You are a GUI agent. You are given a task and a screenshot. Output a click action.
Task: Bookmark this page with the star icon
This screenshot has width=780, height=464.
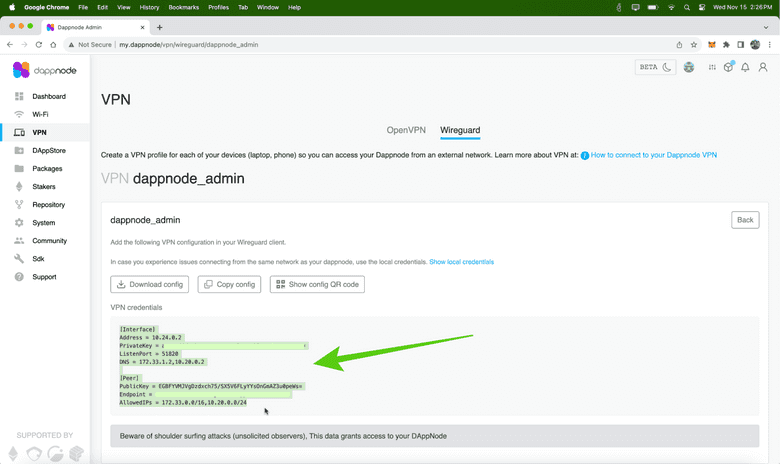pos(694,45)
